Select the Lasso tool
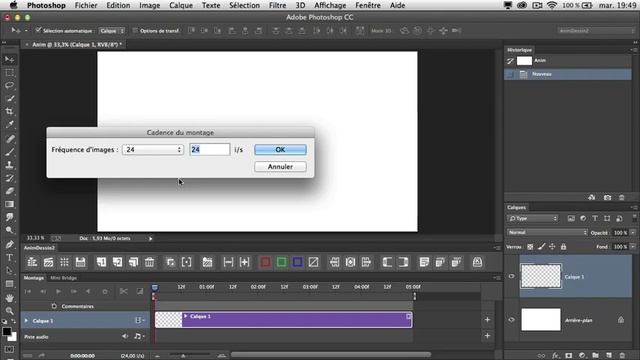 pos(9,85)
